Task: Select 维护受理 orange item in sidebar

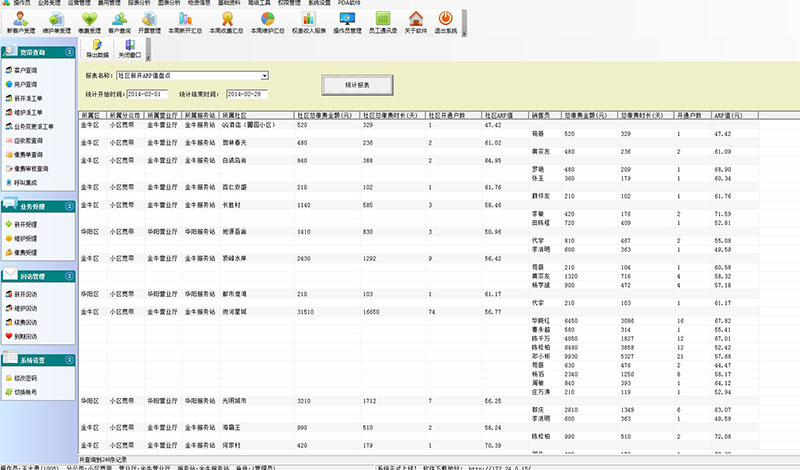Action: [x=21, y=238]
